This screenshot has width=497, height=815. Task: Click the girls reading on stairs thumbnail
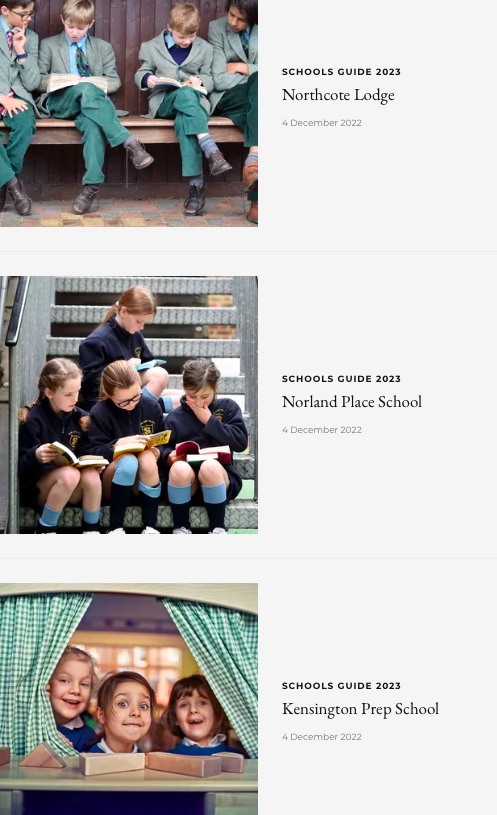129,405
